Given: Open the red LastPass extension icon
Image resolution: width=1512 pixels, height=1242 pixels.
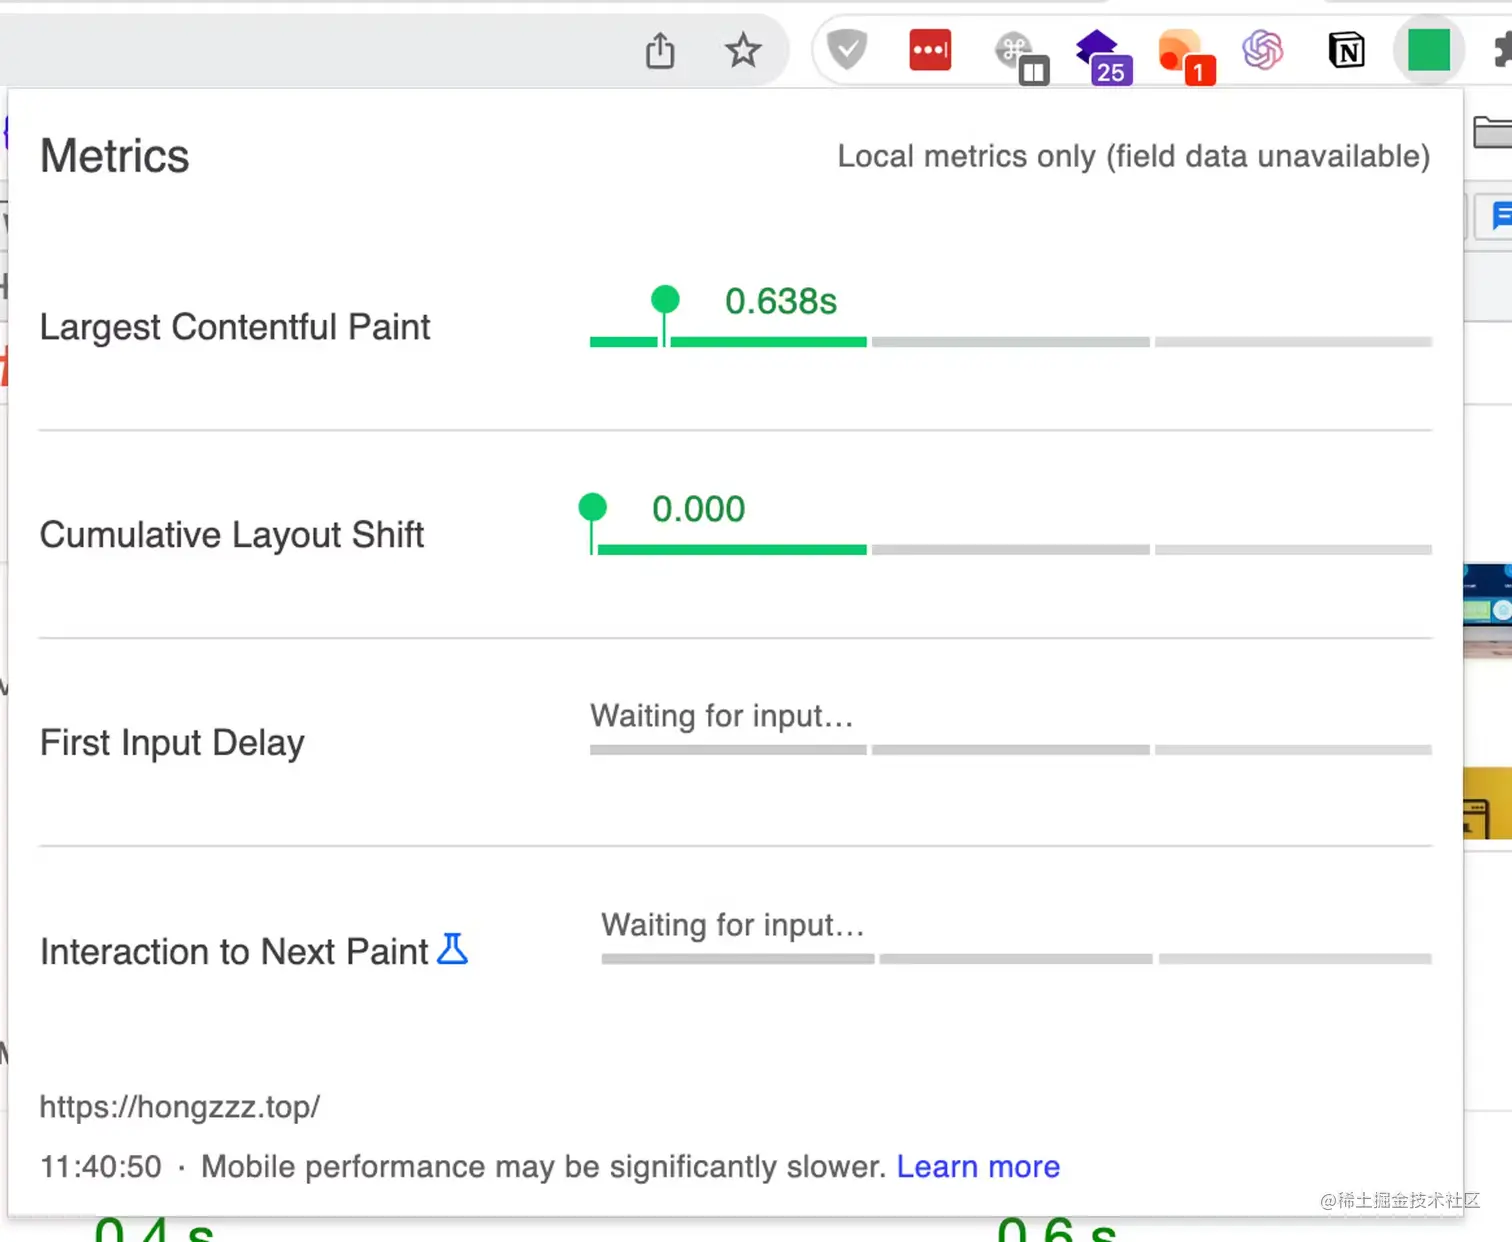Looking at the screenshot, I should point(930,50).
